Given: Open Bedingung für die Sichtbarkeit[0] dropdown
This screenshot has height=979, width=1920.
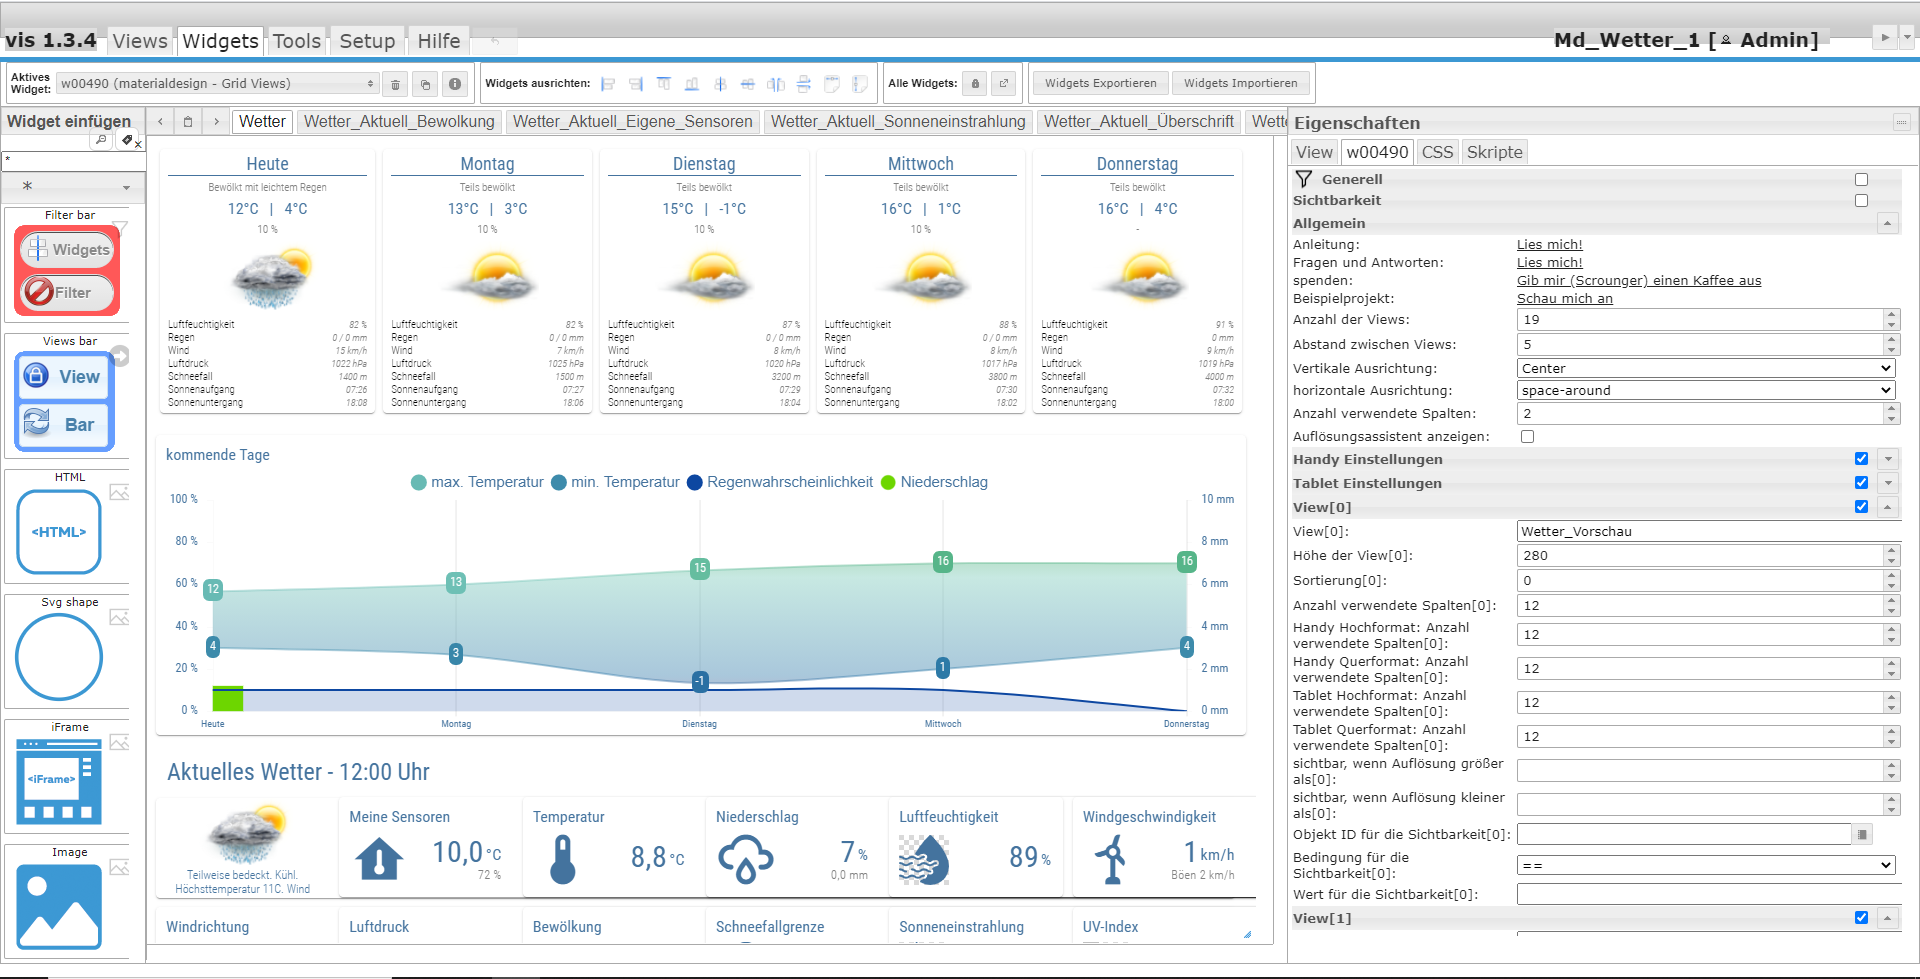Looking at the screenshot, I should click(x=1706, y=865).
